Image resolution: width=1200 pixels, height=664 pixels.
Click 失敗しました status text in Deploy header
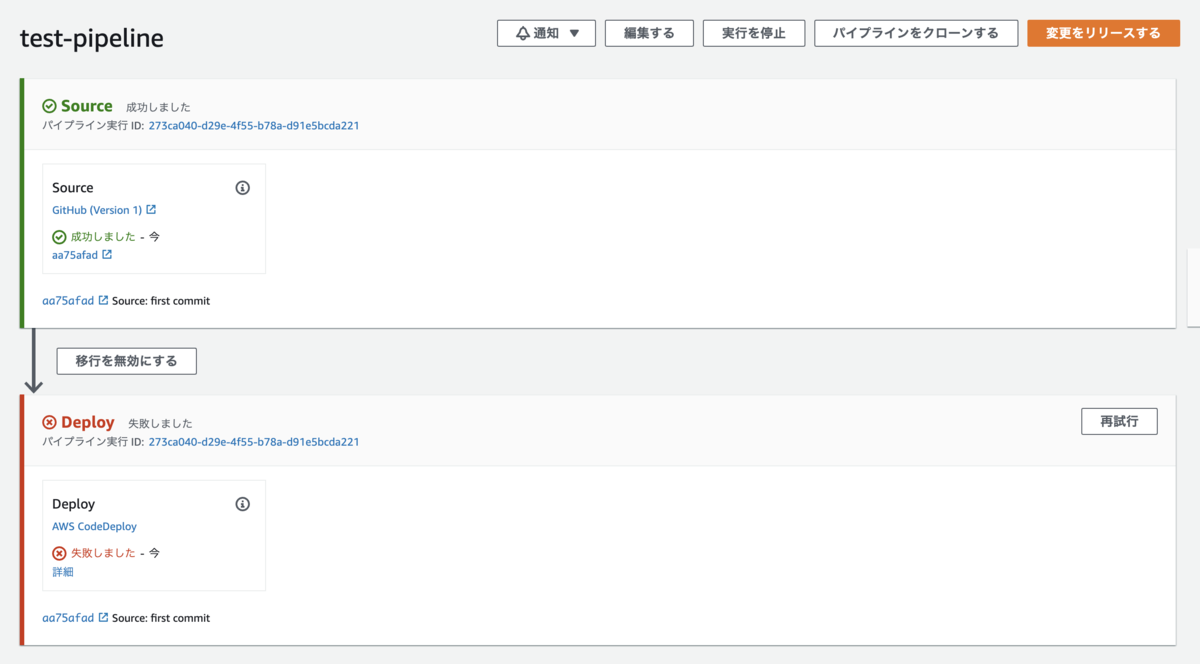(x=160, y=424)
